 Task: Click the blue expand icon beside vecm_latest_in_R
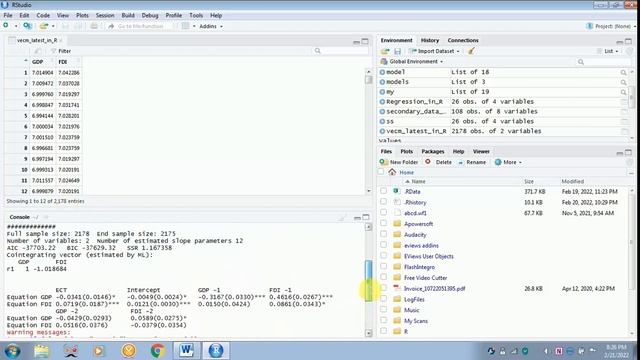[x=382, y=131]
